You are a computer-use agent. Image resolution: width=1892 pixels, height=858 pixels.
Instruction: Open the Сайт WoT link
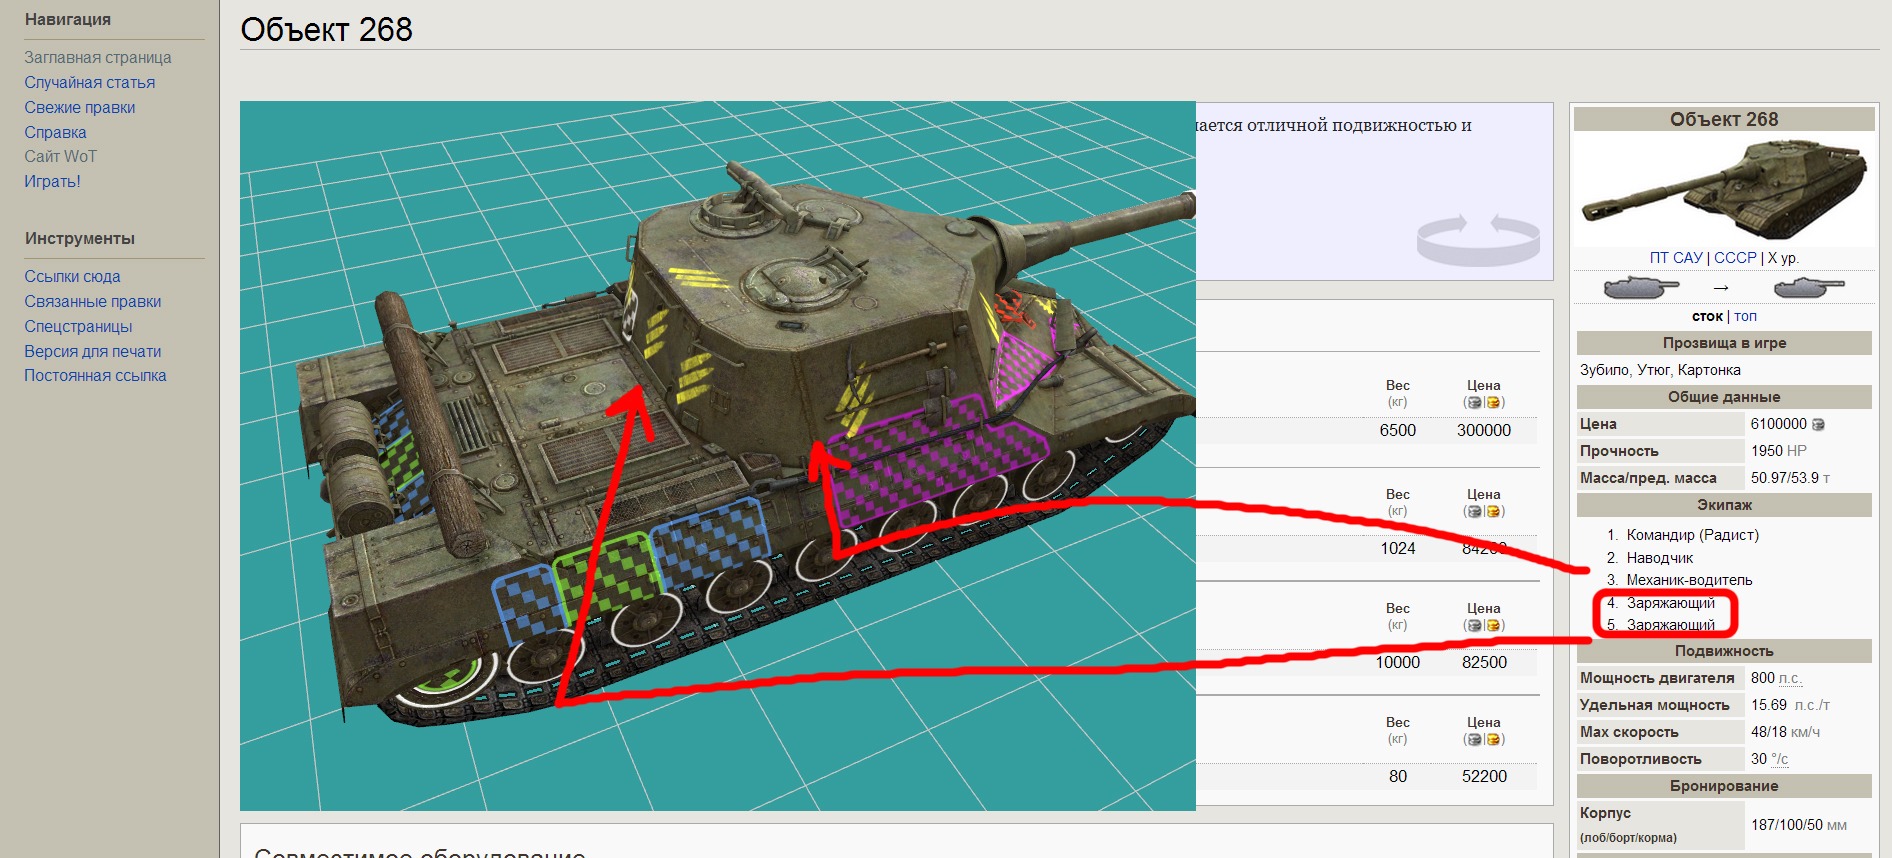[60, 156]
